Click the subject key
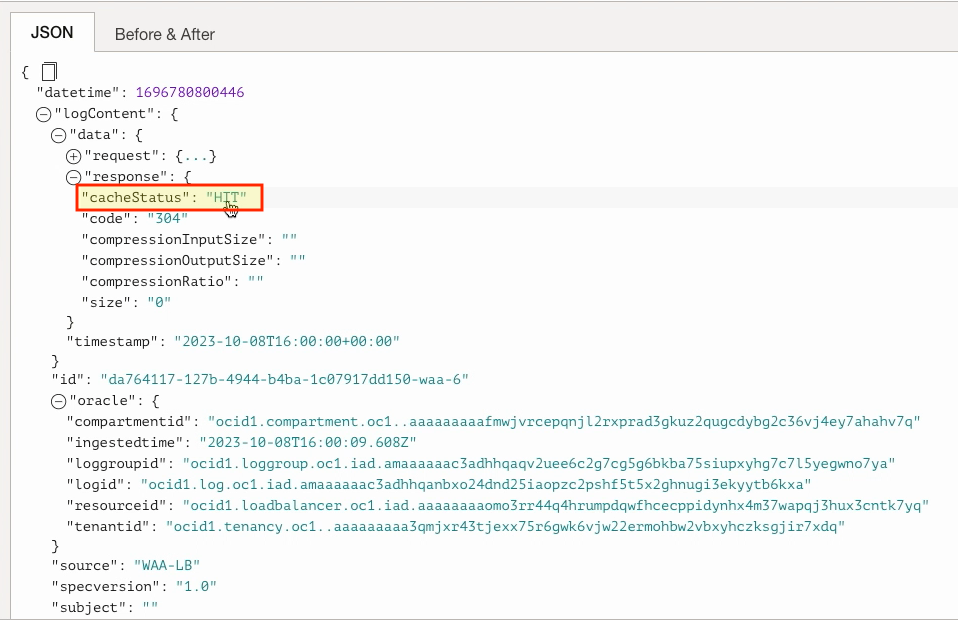The image size is (958, 620). point(89,608)
